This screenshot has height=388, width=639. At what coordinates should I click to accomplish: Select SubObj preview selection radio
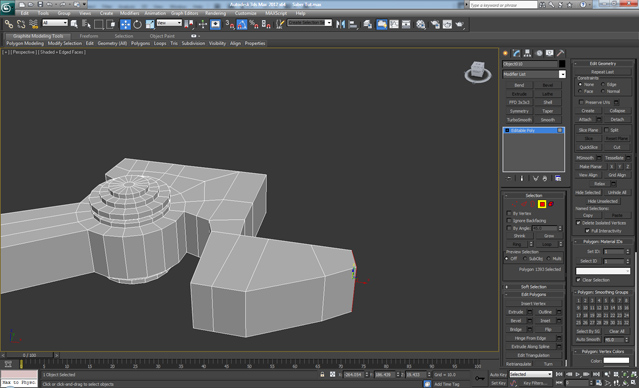[x=525, y=259]
